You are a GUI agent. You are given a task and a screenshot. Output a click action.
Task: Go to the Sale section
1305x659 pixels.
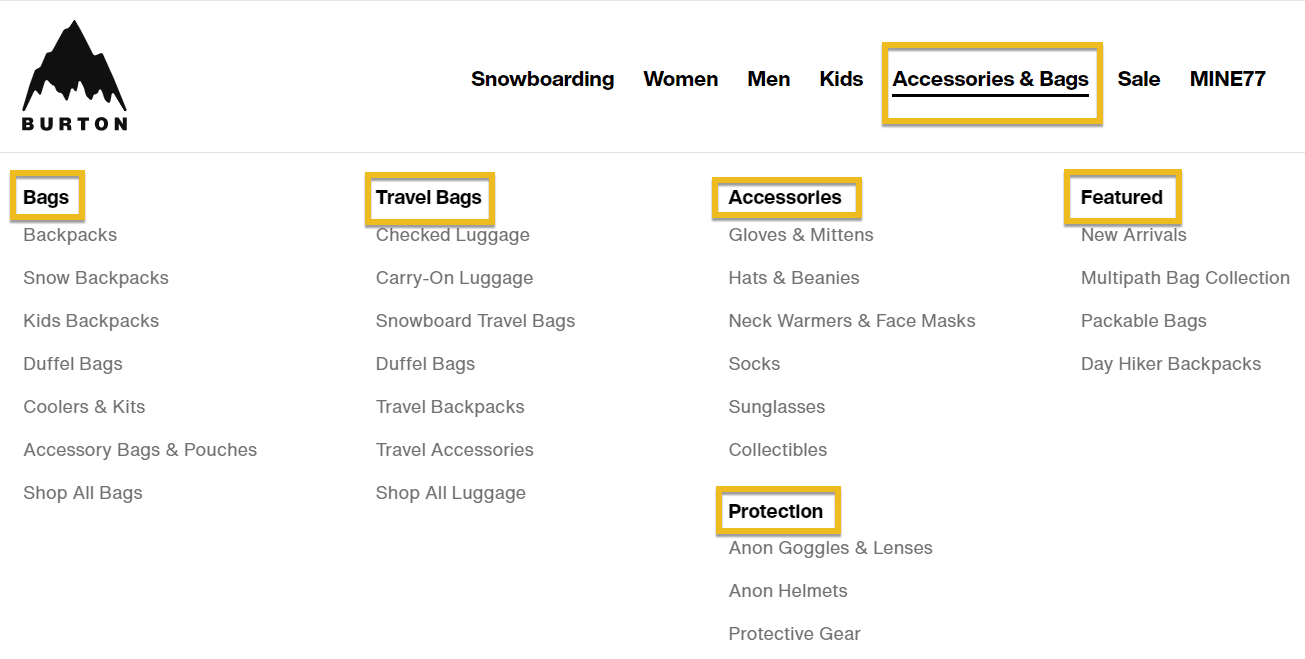point(1139,79)
